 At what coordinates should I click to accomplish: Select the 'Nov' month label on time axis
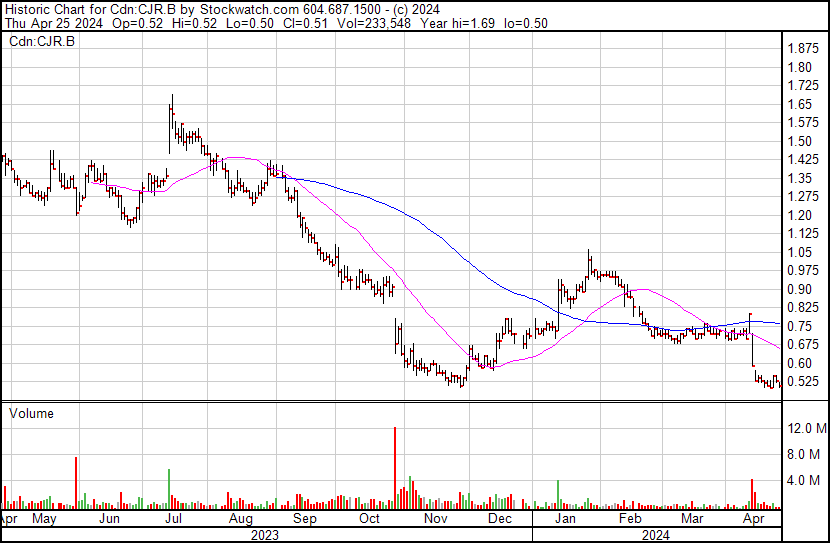tap(434, 520)
